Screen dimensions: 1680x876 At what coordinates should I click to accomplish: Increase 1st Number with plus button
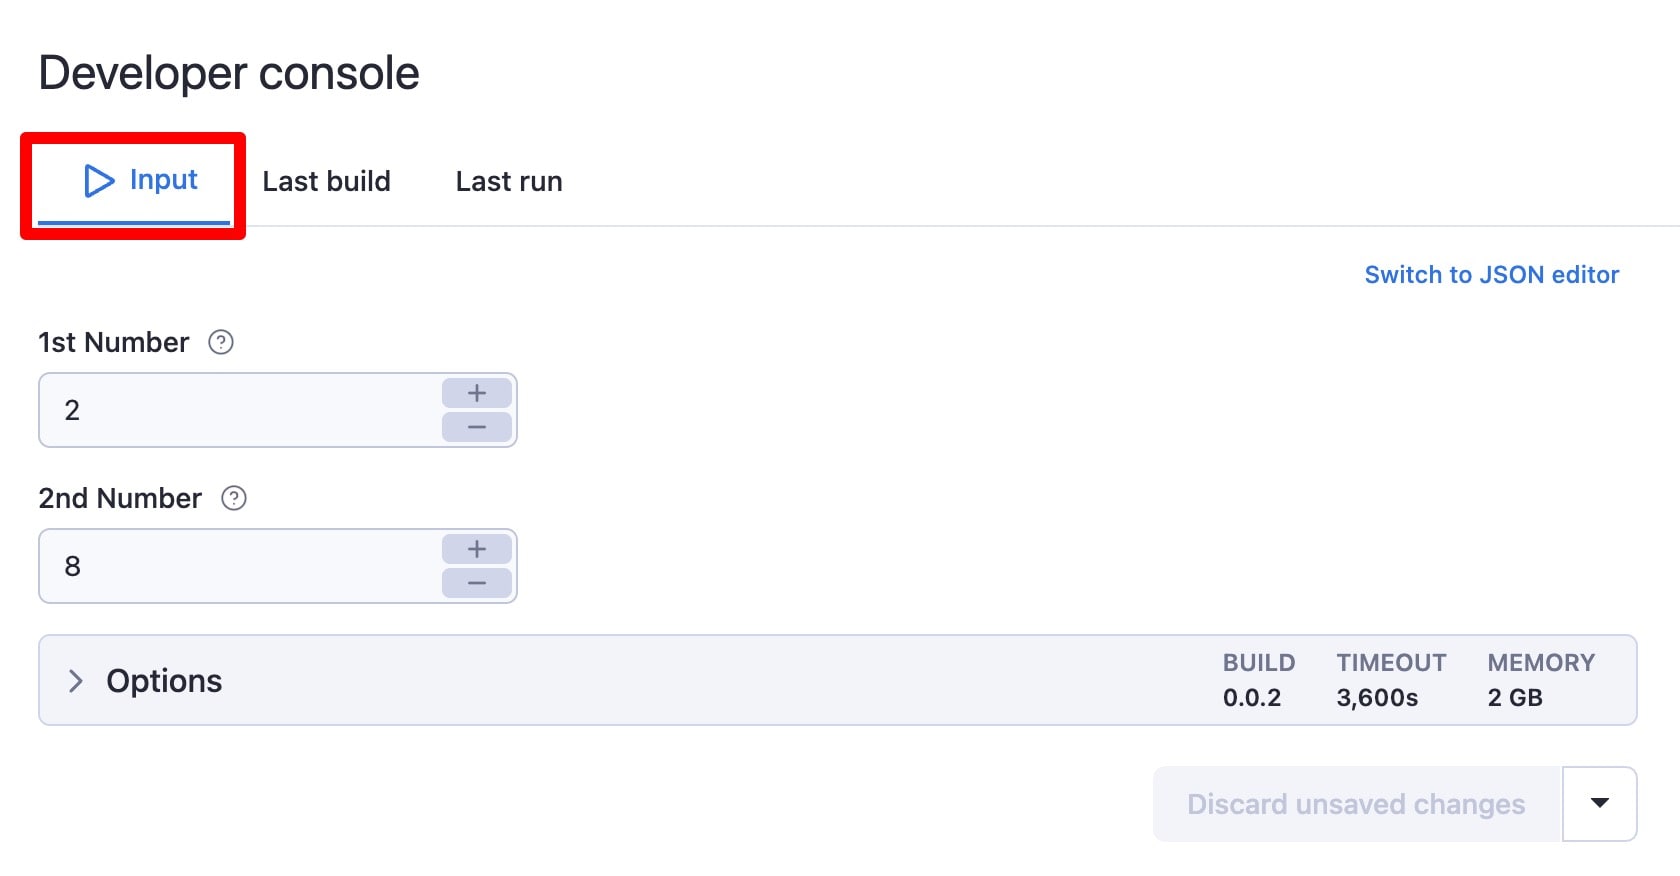[477, 393]
